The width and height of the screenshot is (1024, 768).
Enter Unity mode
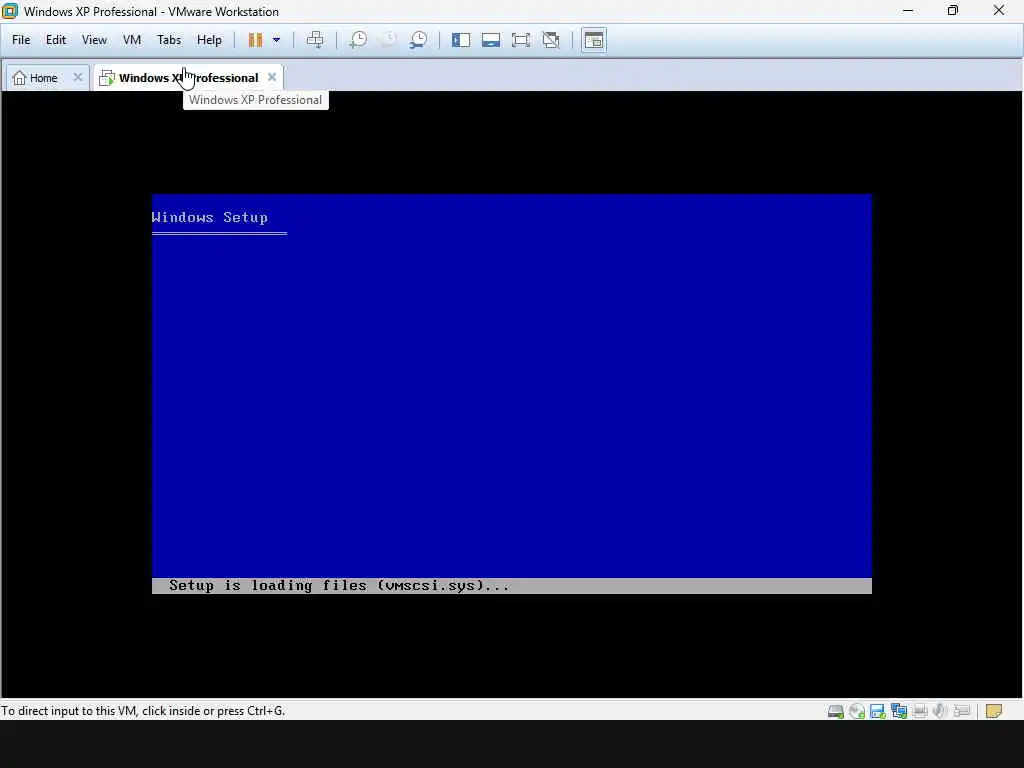coord(551,40)
